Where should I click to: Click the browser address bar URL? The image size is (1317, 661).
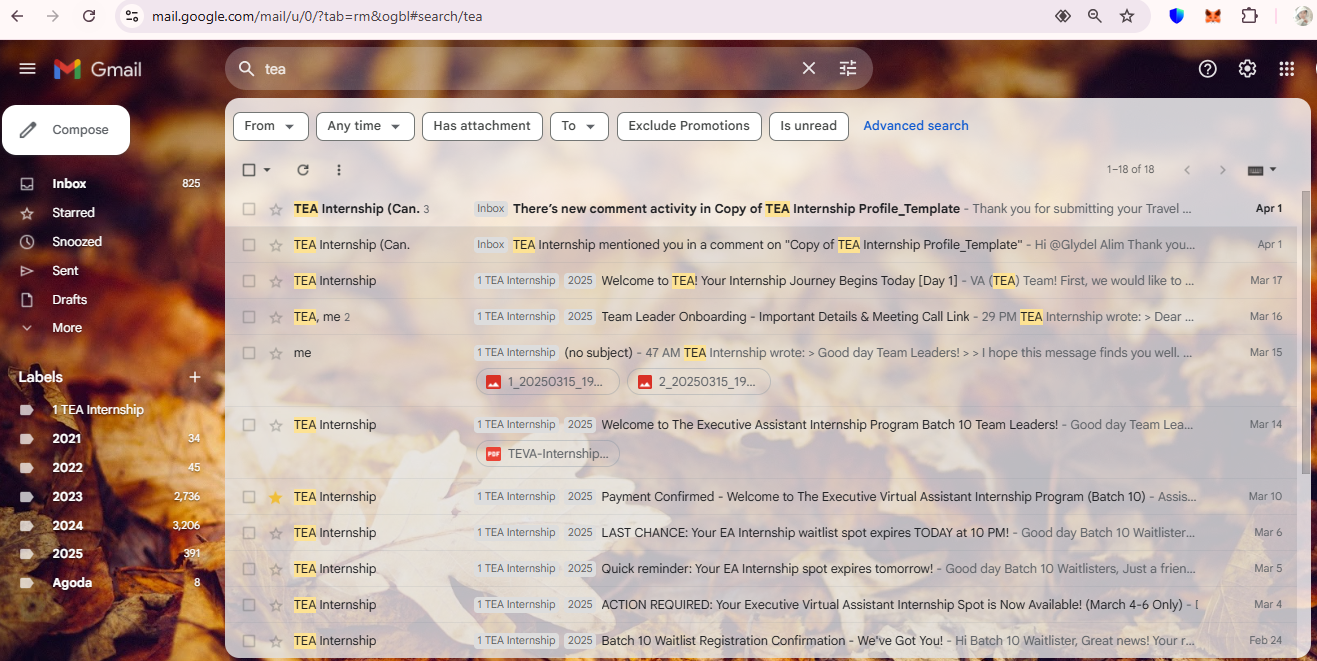(x=317, y=16)
